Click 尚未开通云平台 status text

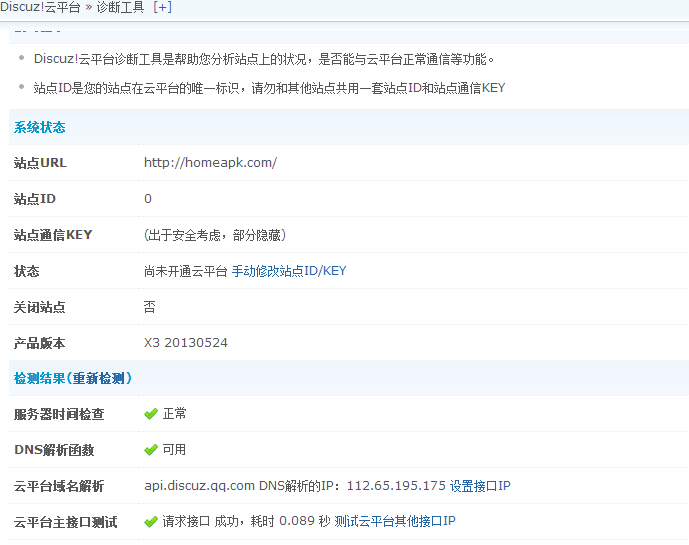185,271
